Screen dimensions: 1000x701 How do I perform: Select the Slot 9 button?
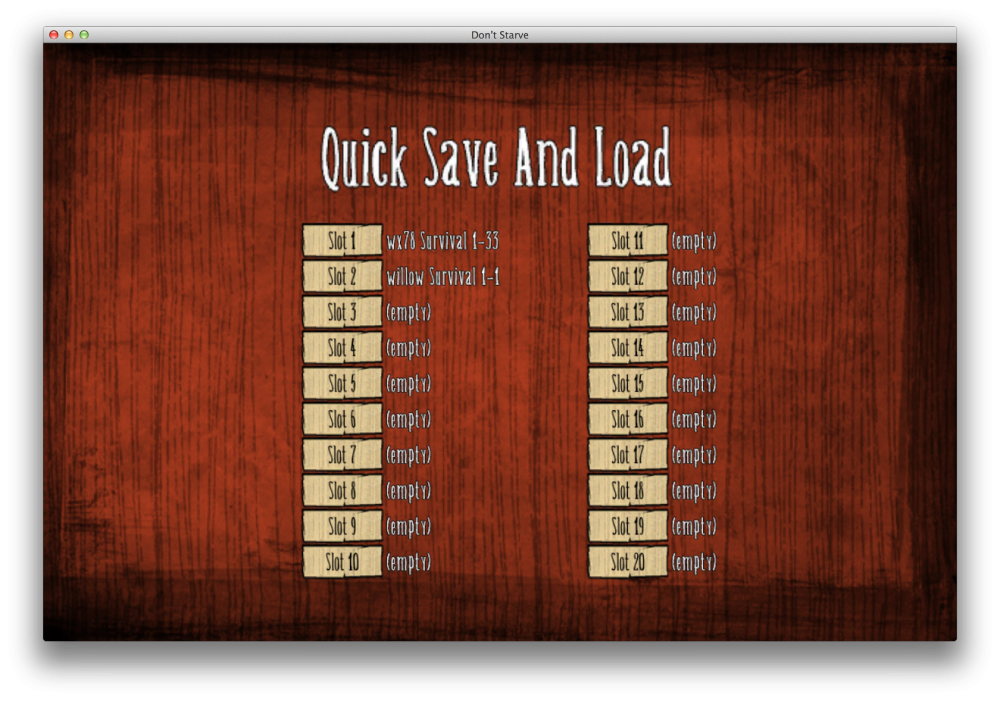pyautogui.click(x=342, y=526)
